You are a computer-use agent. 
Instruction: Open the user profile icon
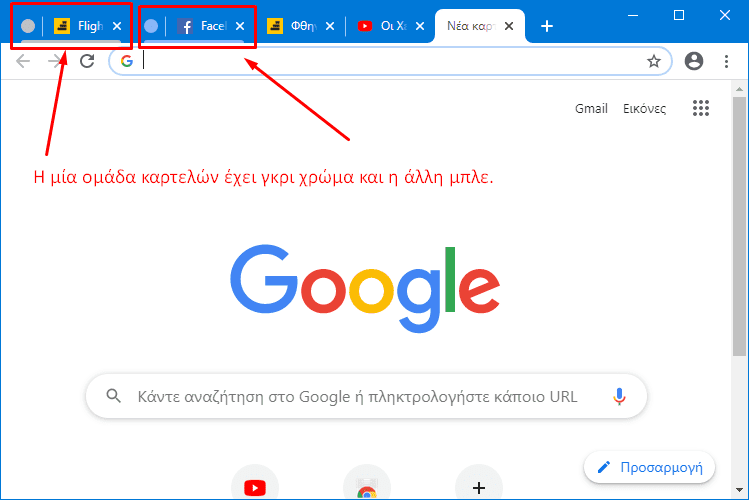(x=694, y=61)
